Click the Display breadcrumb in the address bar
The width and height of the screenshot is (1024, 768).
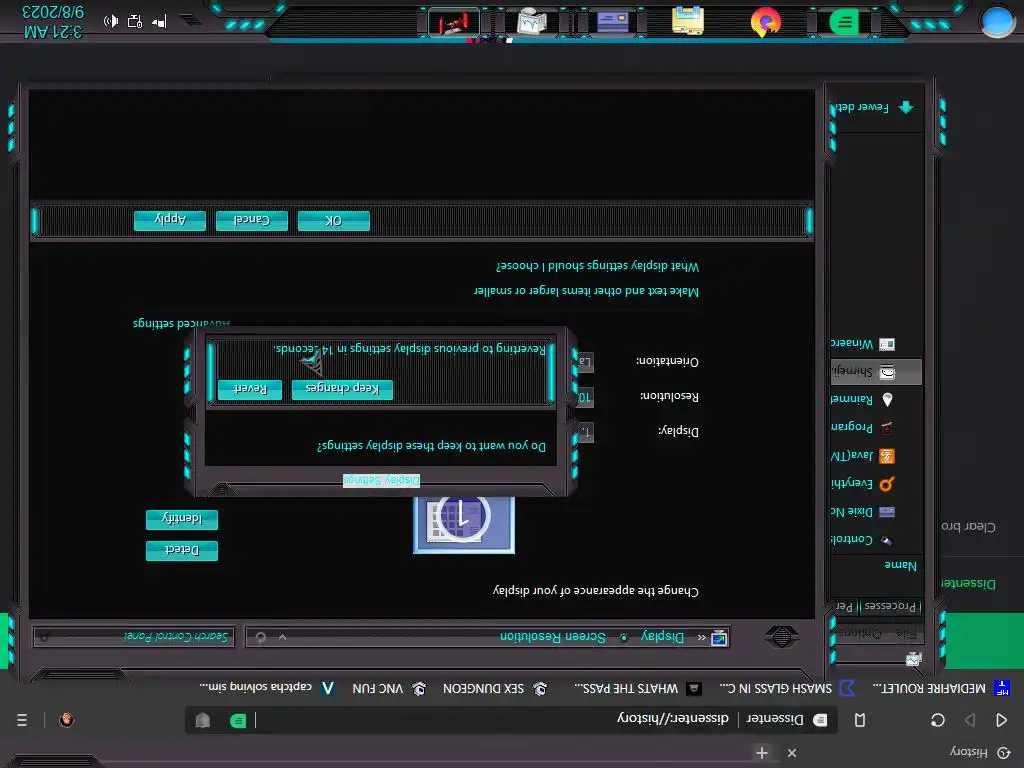pos(662,636)
